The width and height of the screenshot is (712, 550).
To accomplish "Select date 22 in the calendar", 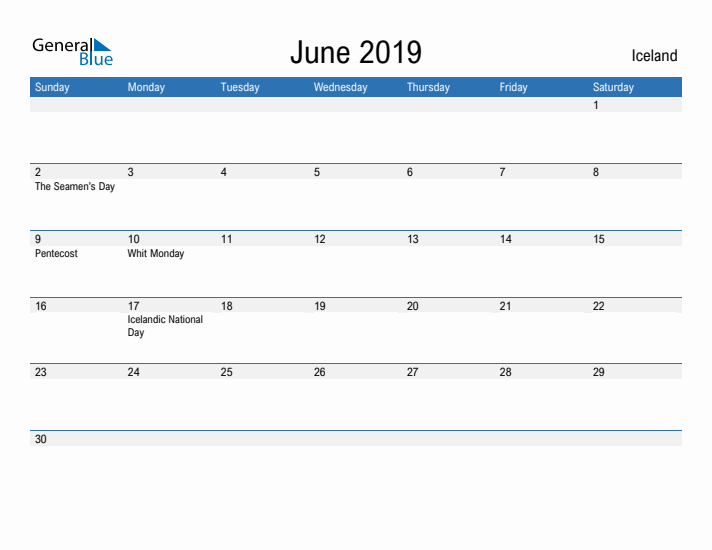I will (x=598, y=306).
